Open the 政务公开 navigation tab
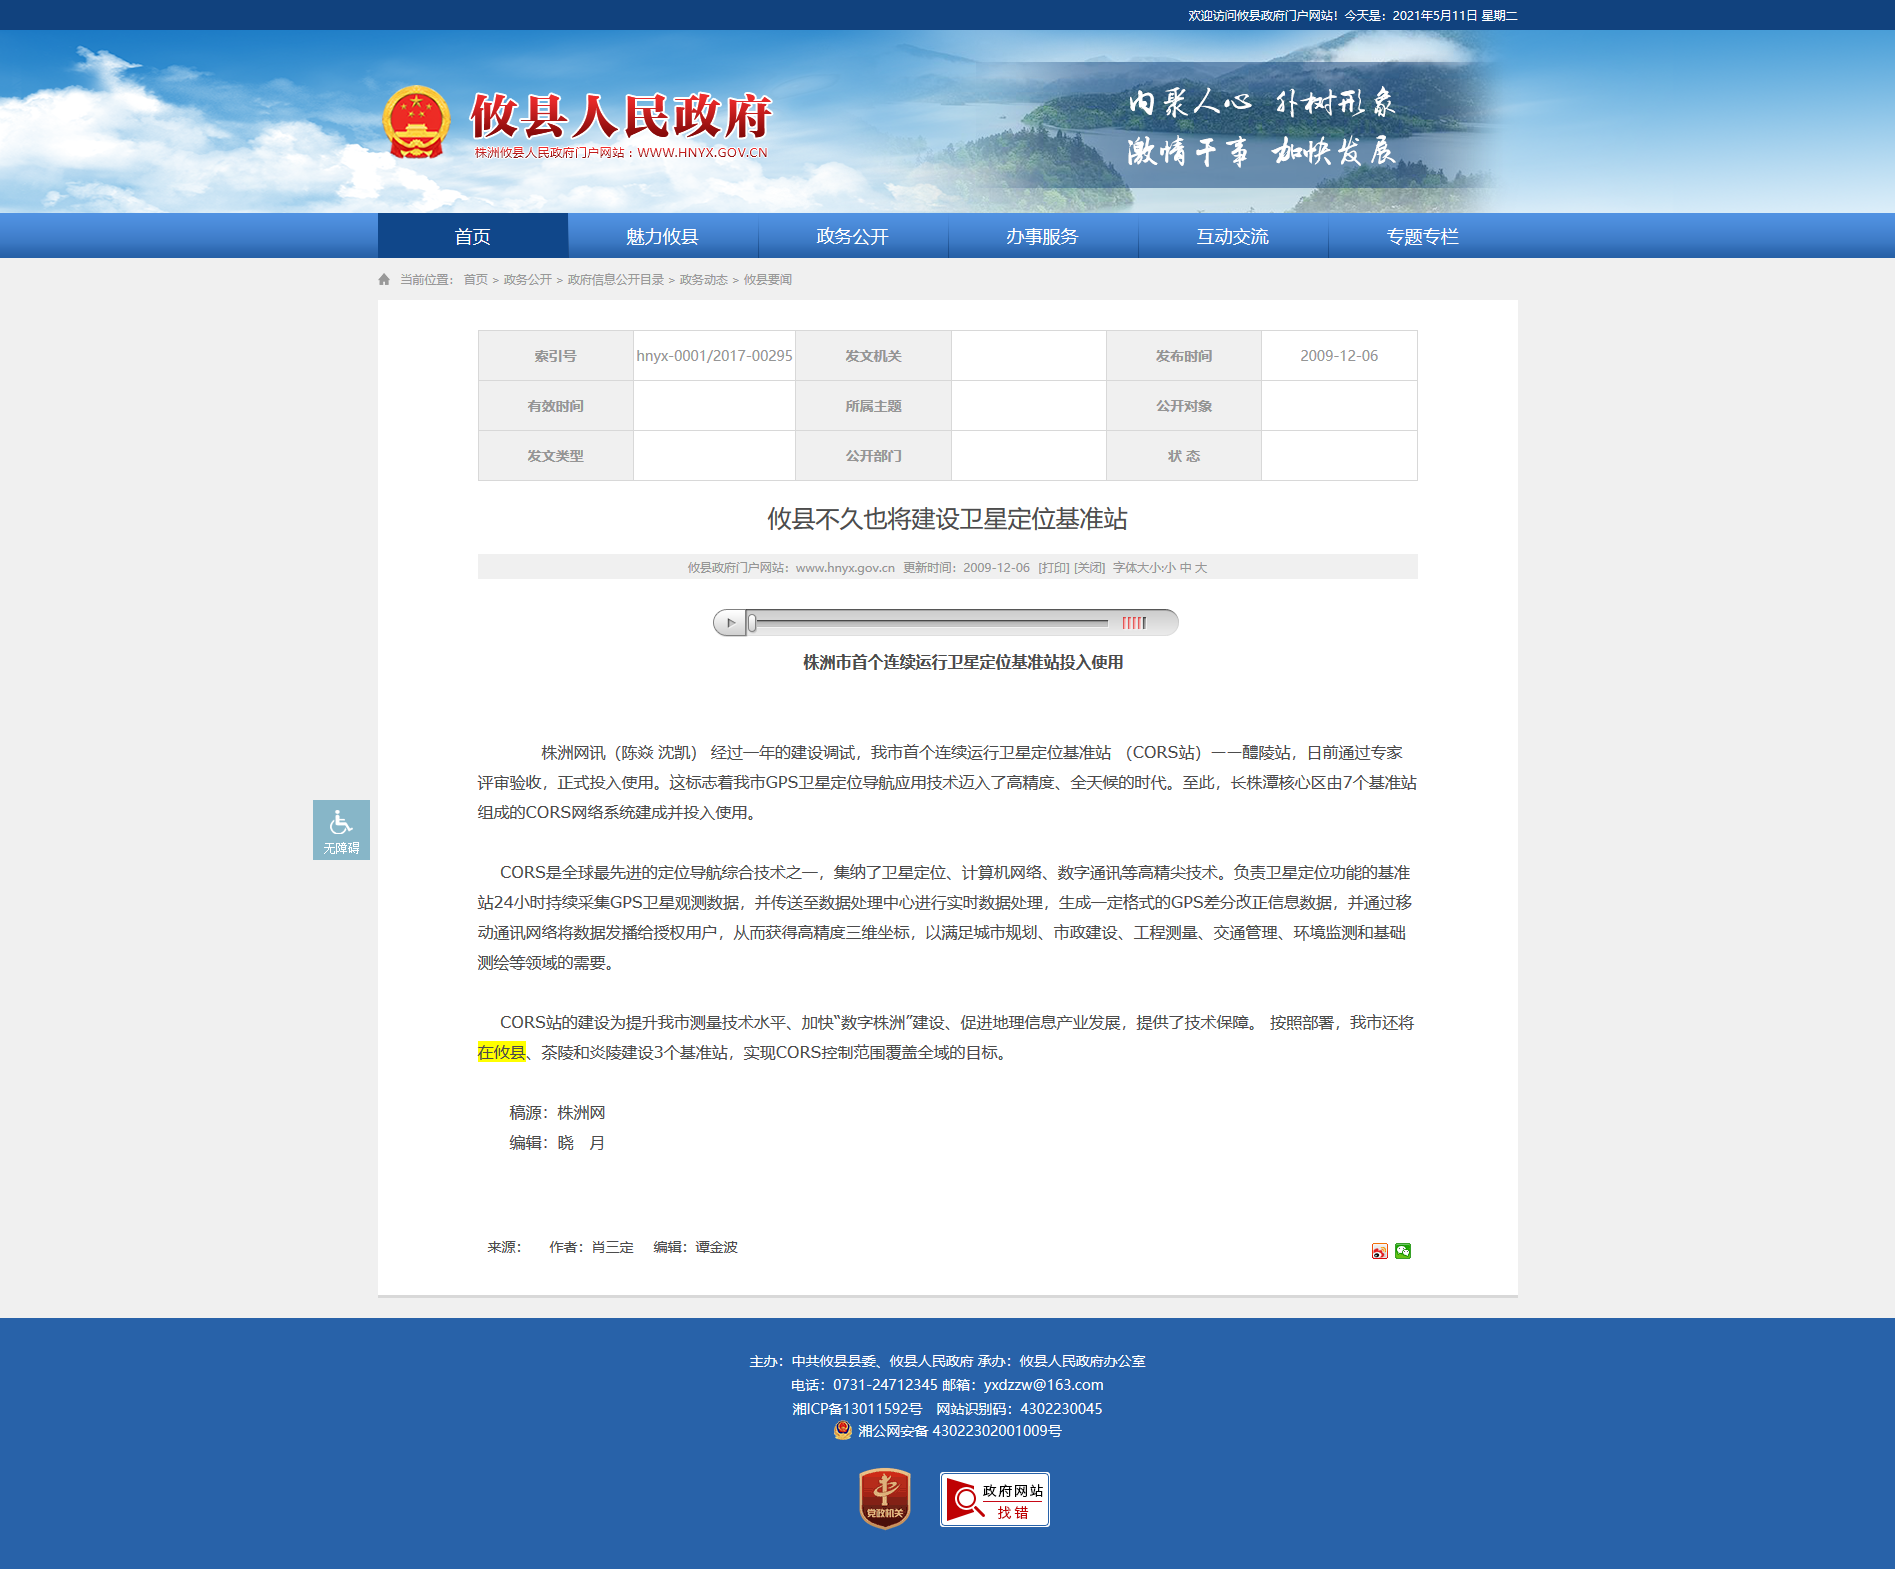Screen dimensions: 1895x1569 (852, 237)
